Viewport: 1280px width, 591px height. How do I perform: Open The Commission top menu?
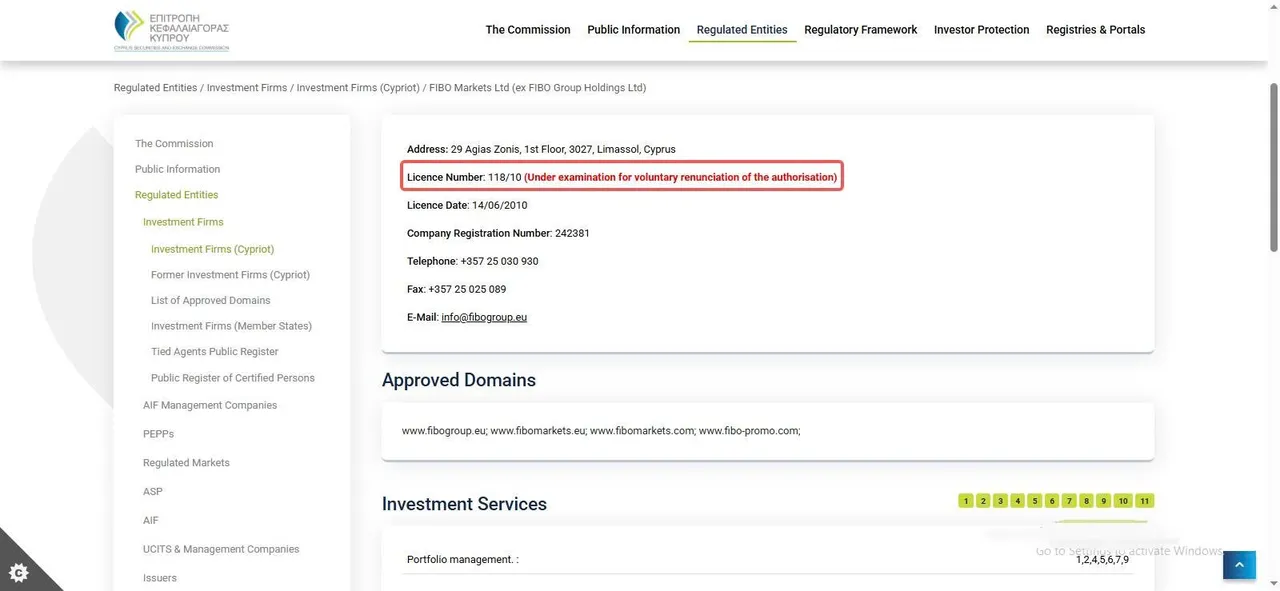(x=528, y=30)
